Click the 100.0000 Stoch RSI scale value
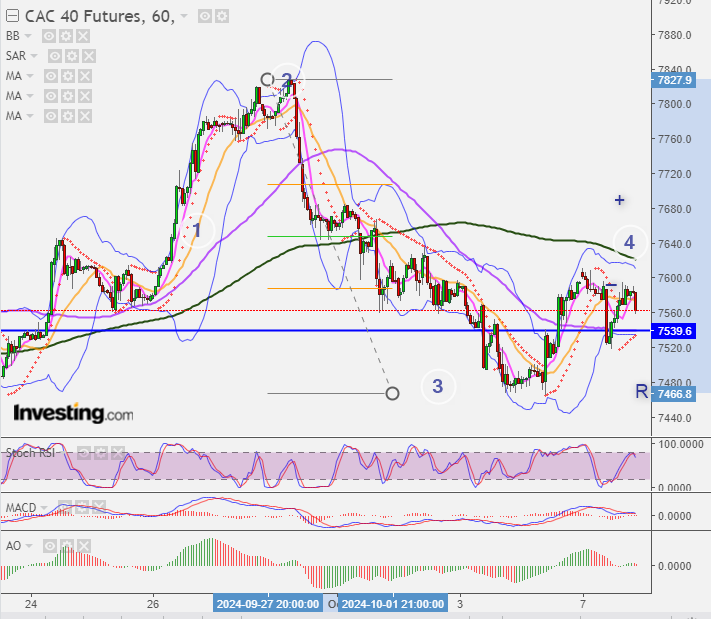The height and width of the screenshot is (619, 711). [x=681, y=444]
